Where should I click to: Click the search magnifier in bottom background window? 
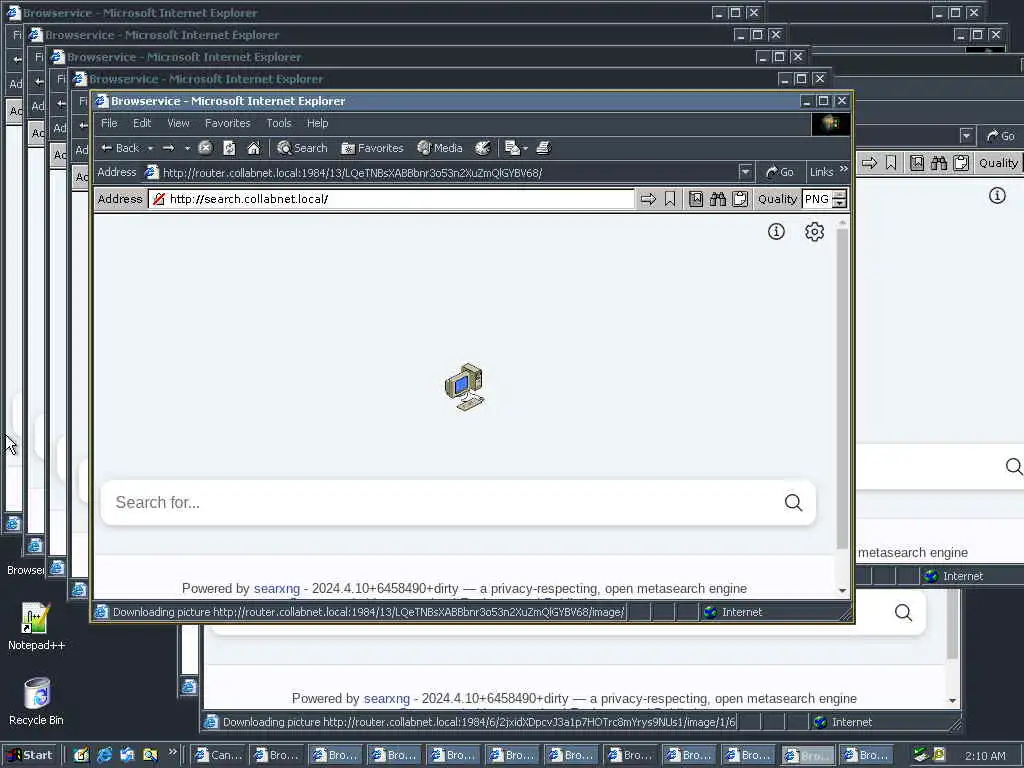903,613
